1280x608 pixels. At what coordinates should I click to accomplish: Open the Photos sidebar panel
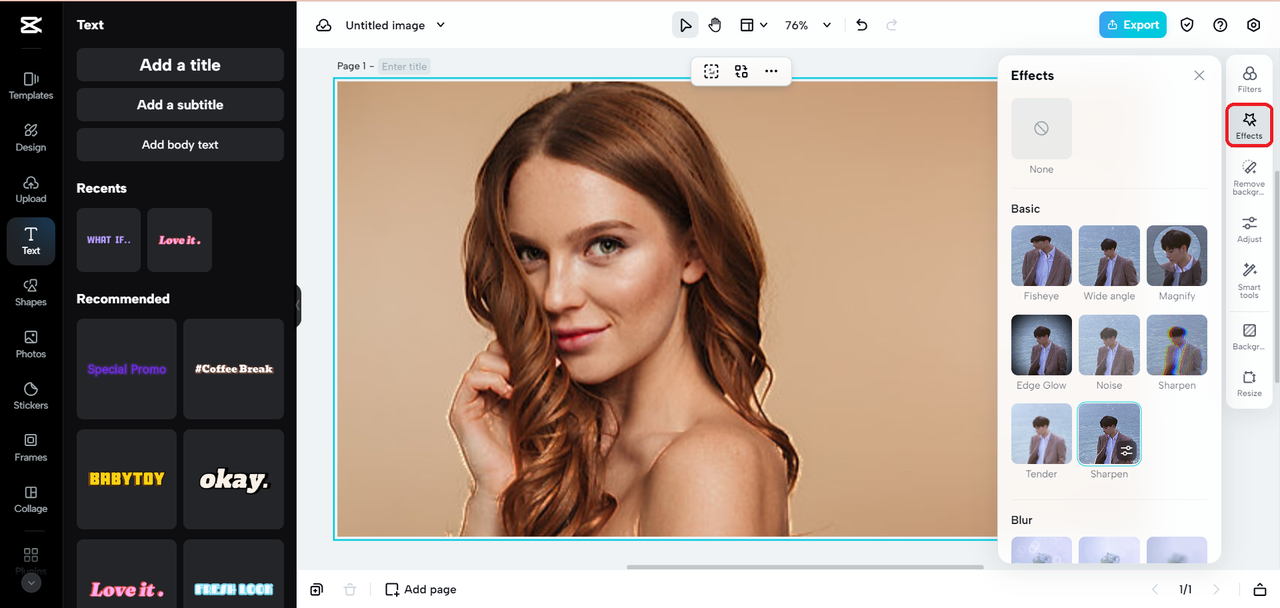[x=31, y=344]
